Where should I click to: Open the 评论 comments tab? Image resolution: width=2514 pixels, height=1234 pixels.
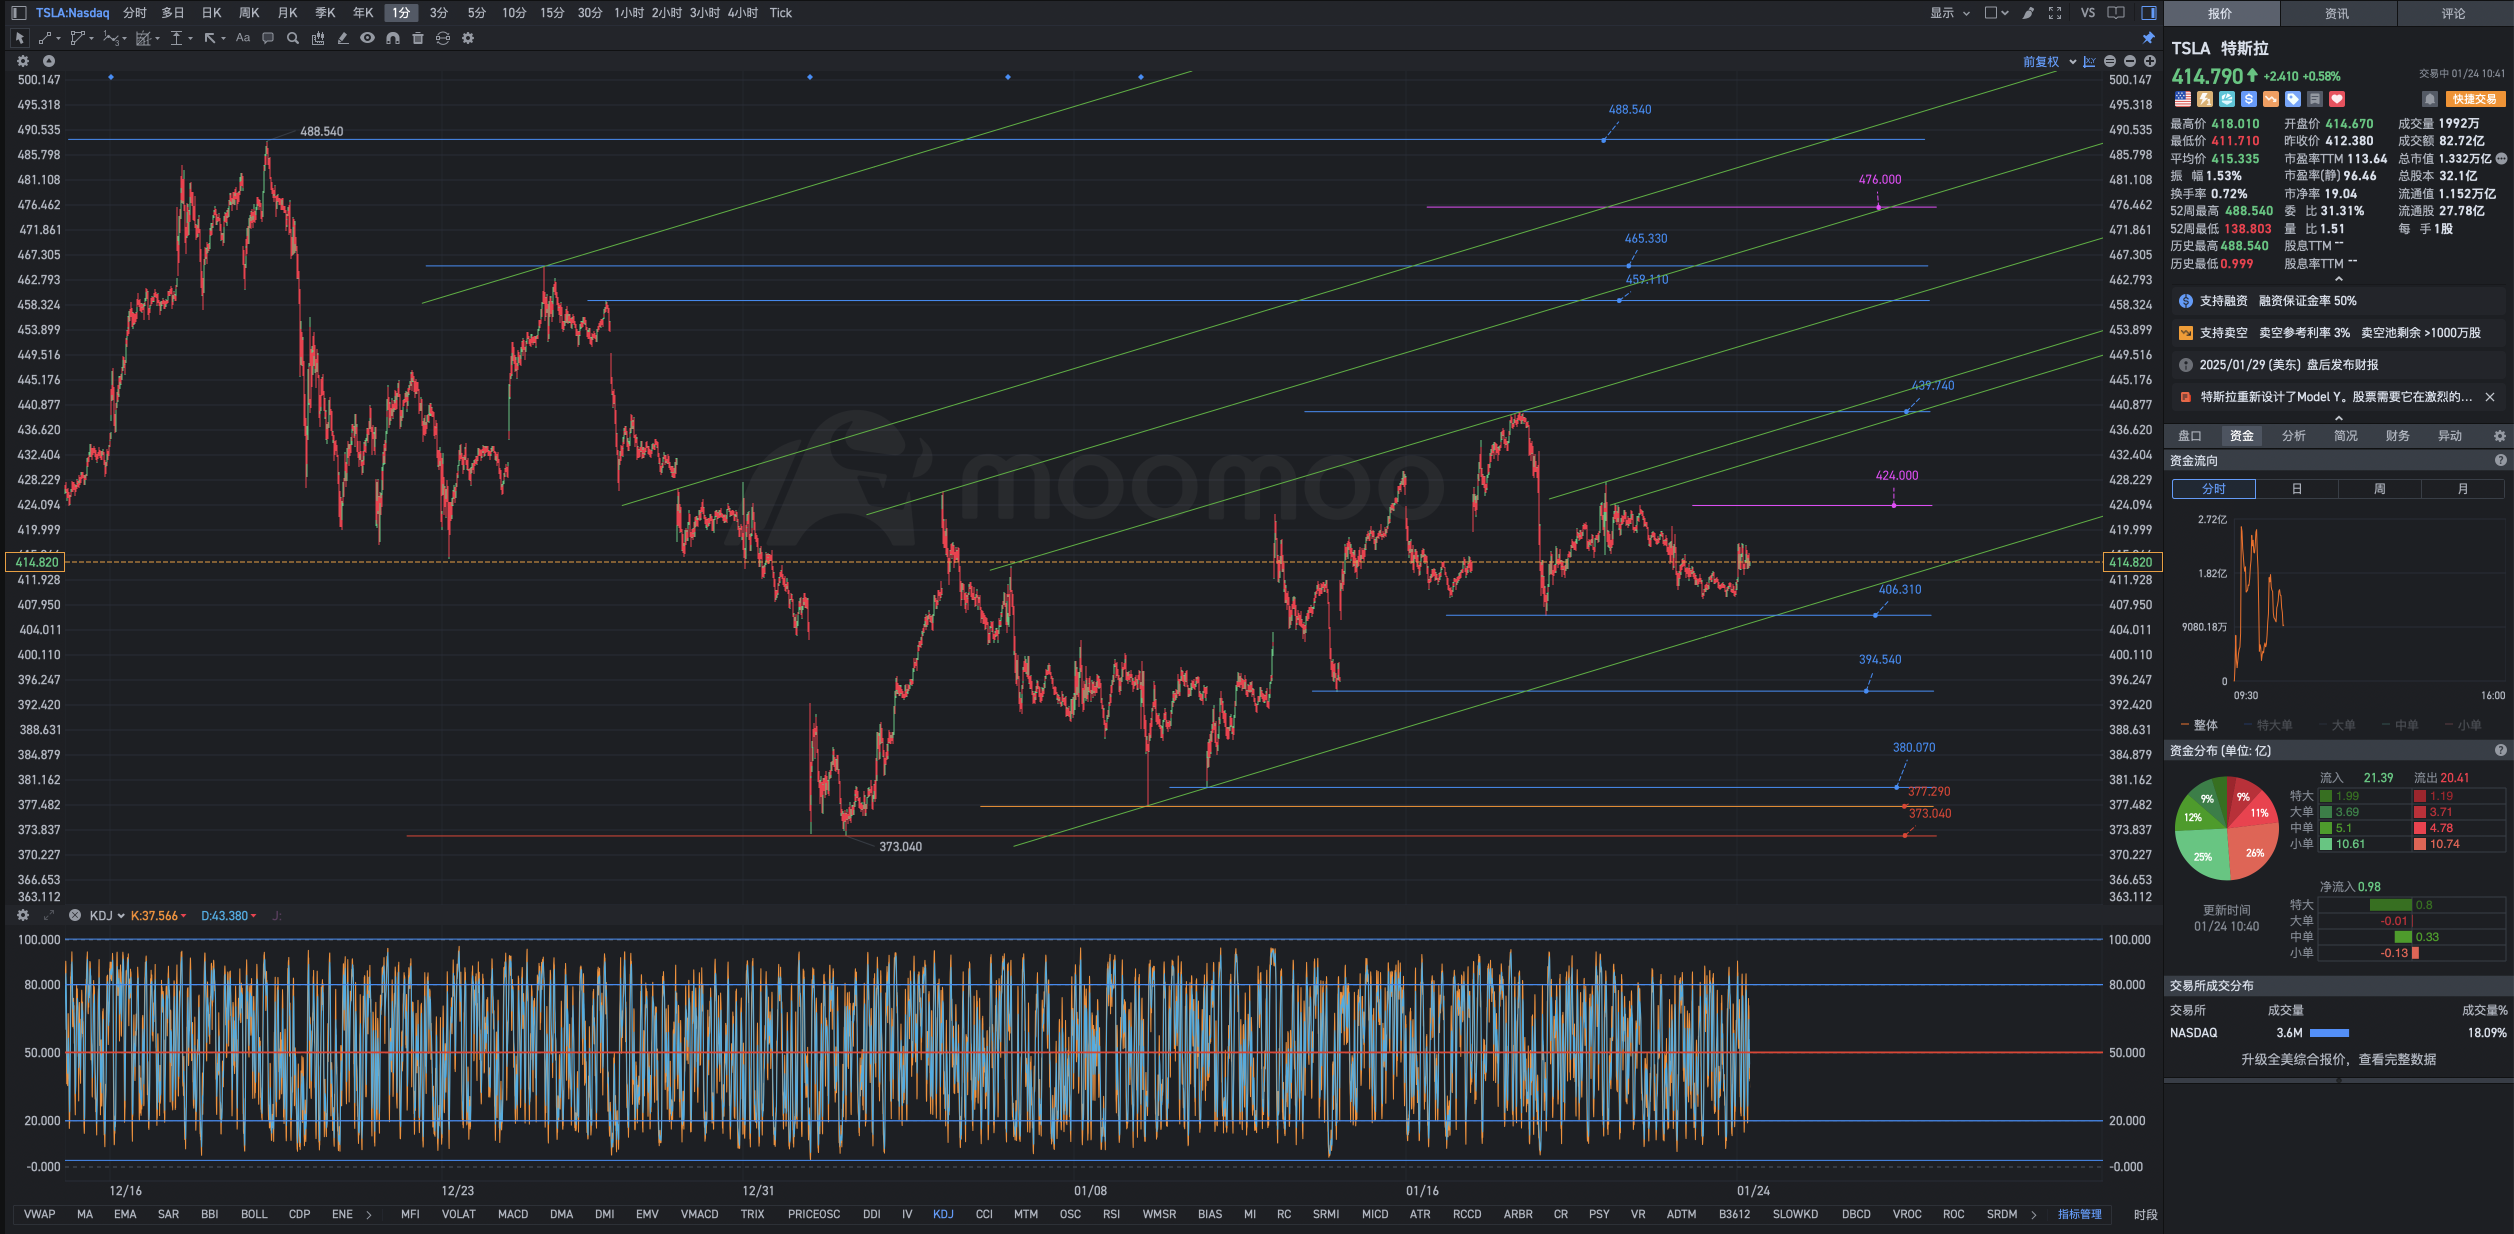click(2454, 13)
